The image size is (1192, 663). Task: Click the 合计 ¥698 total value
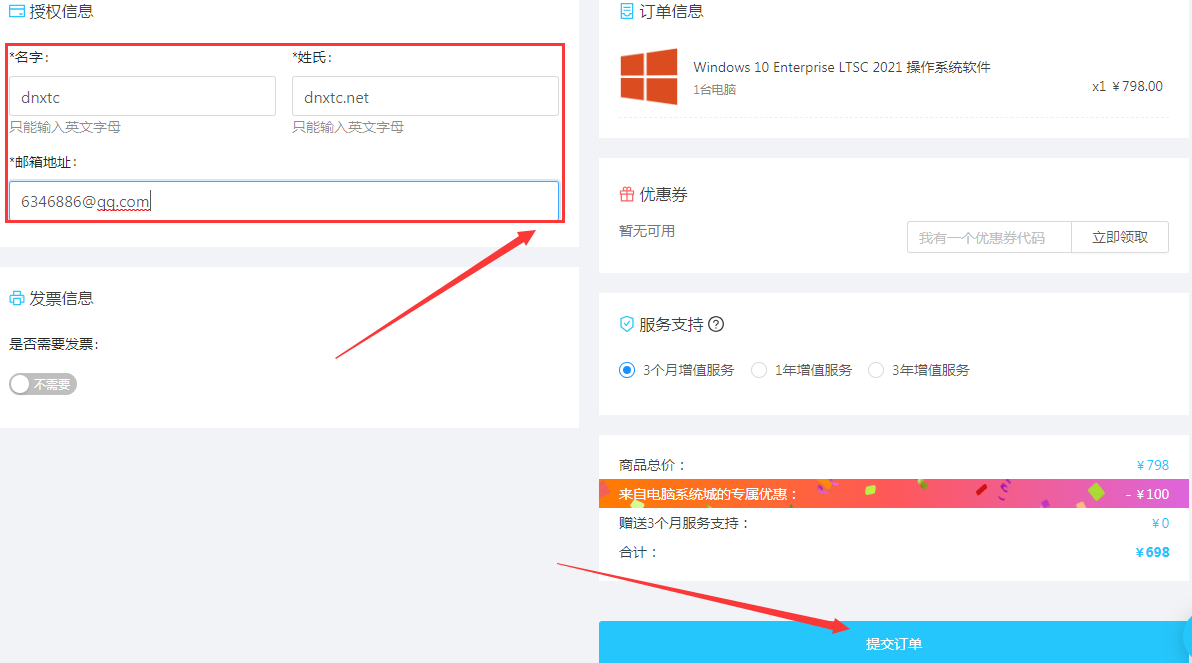[x=1152, y=552]
